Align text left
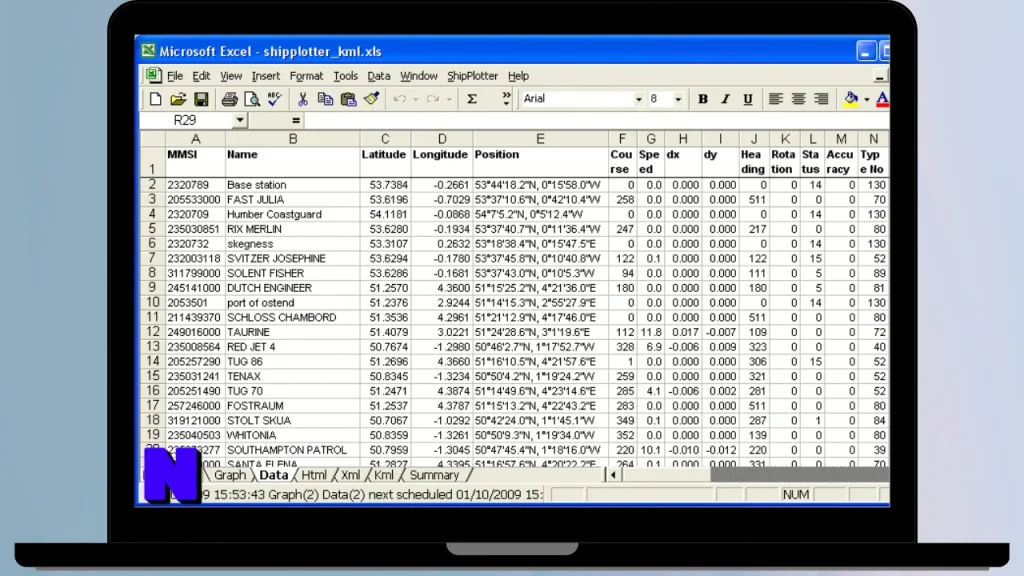The width and height of the screenshot is (1024, 576). point(775,99)
